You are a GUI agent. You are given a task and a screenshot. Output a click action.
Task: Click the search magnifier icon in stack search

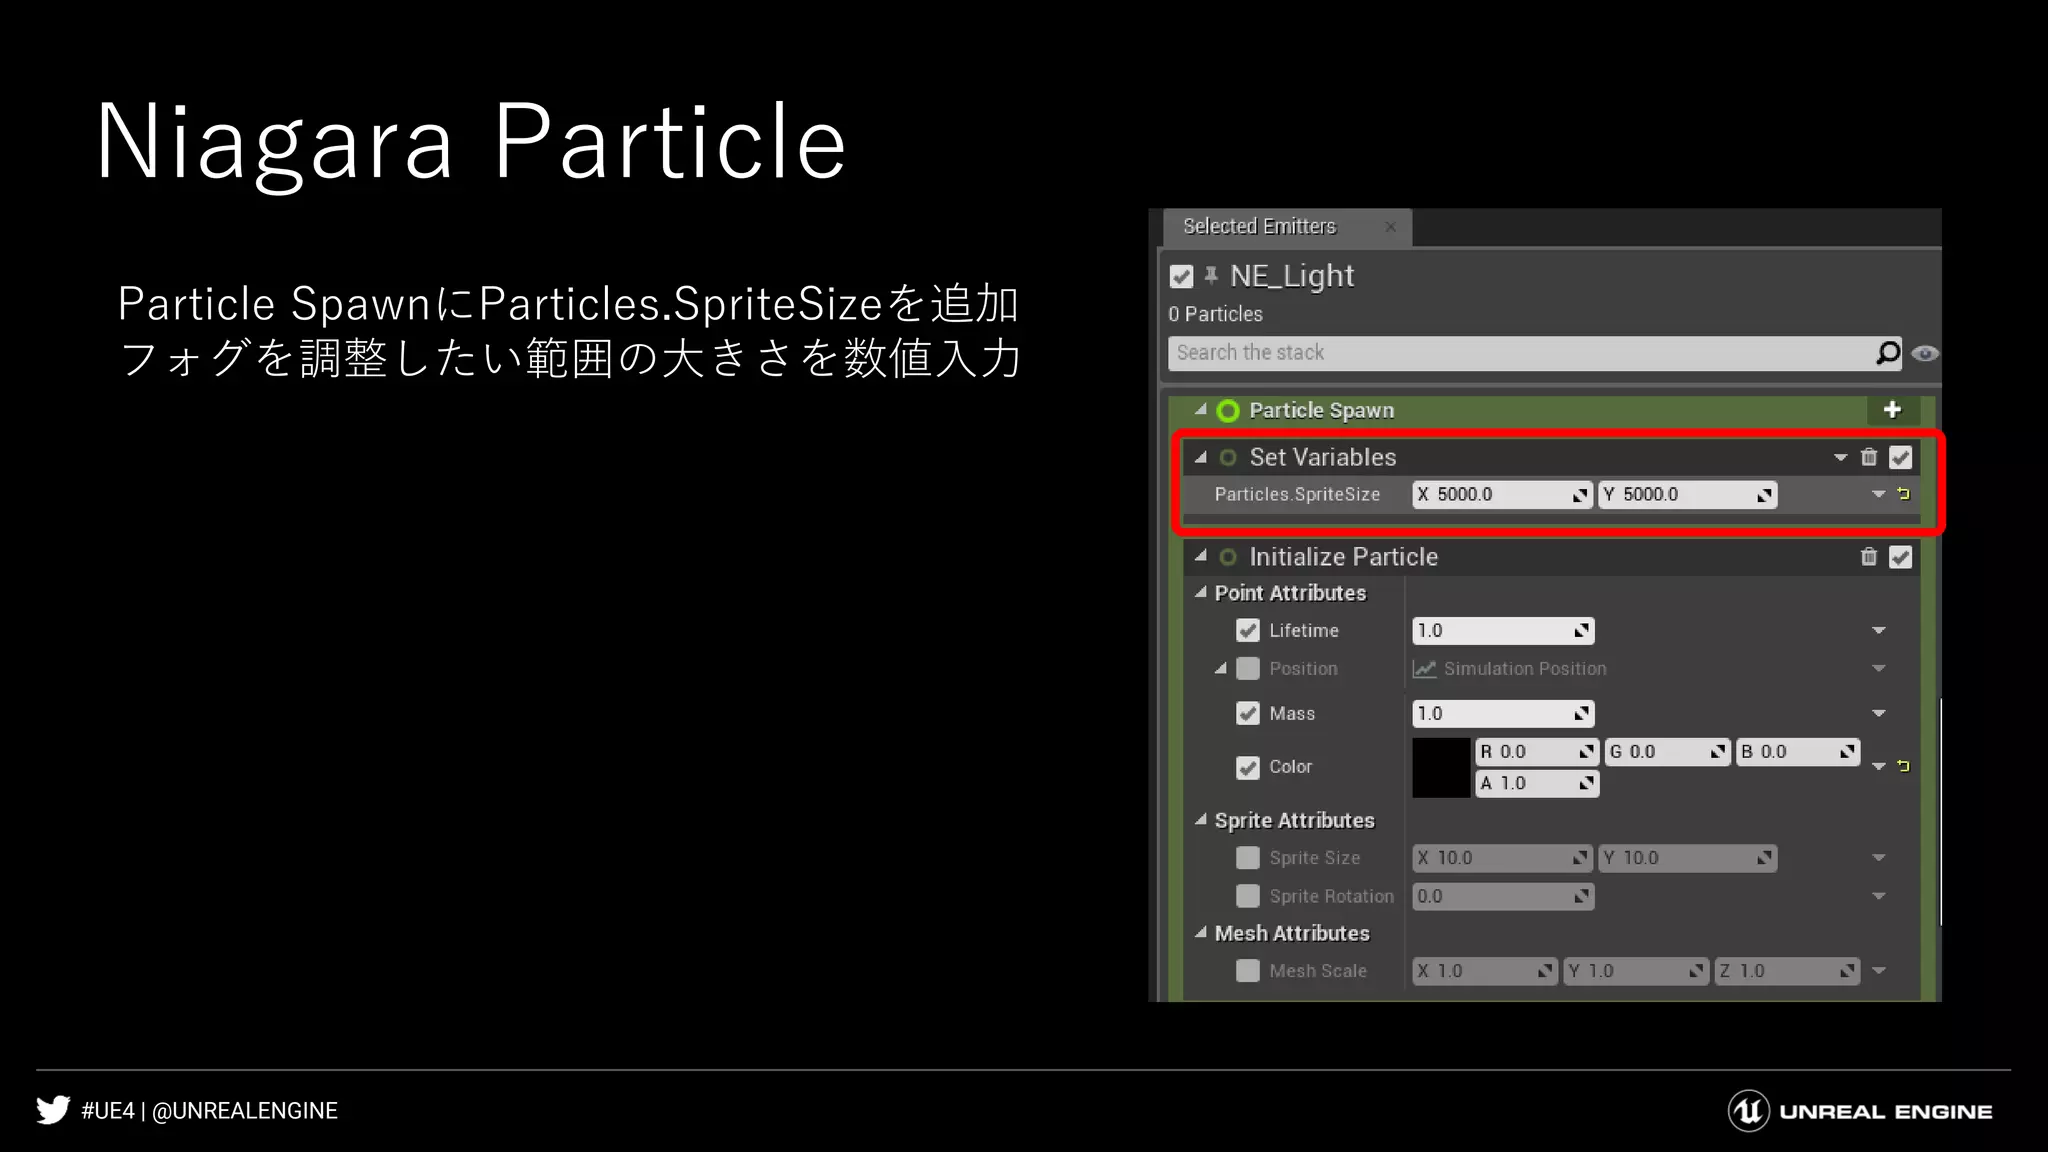coord(1887,353)
